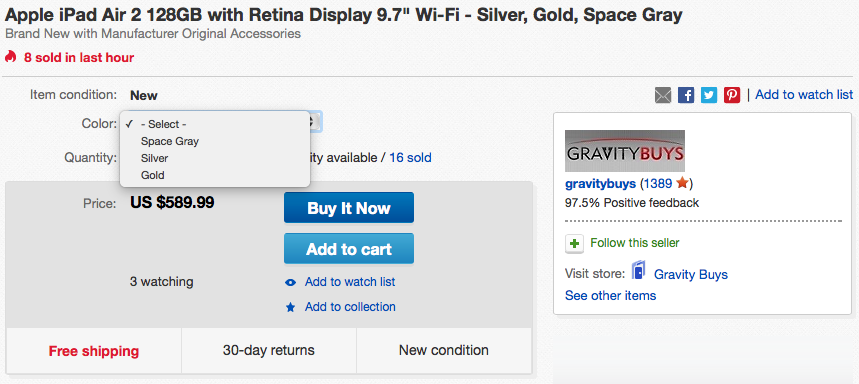Click the green plus follow icon
859x384 pixels.
pyautogui.click(x=574, y=243)
